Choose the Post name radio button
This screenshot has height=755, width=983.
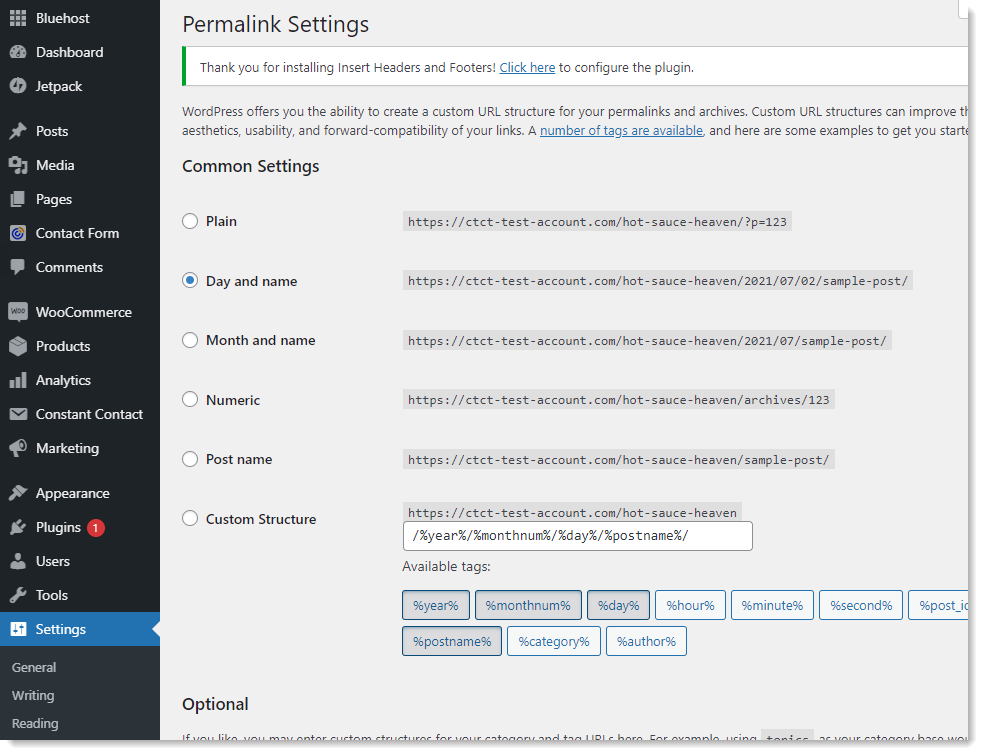click(x=190, y=459)
